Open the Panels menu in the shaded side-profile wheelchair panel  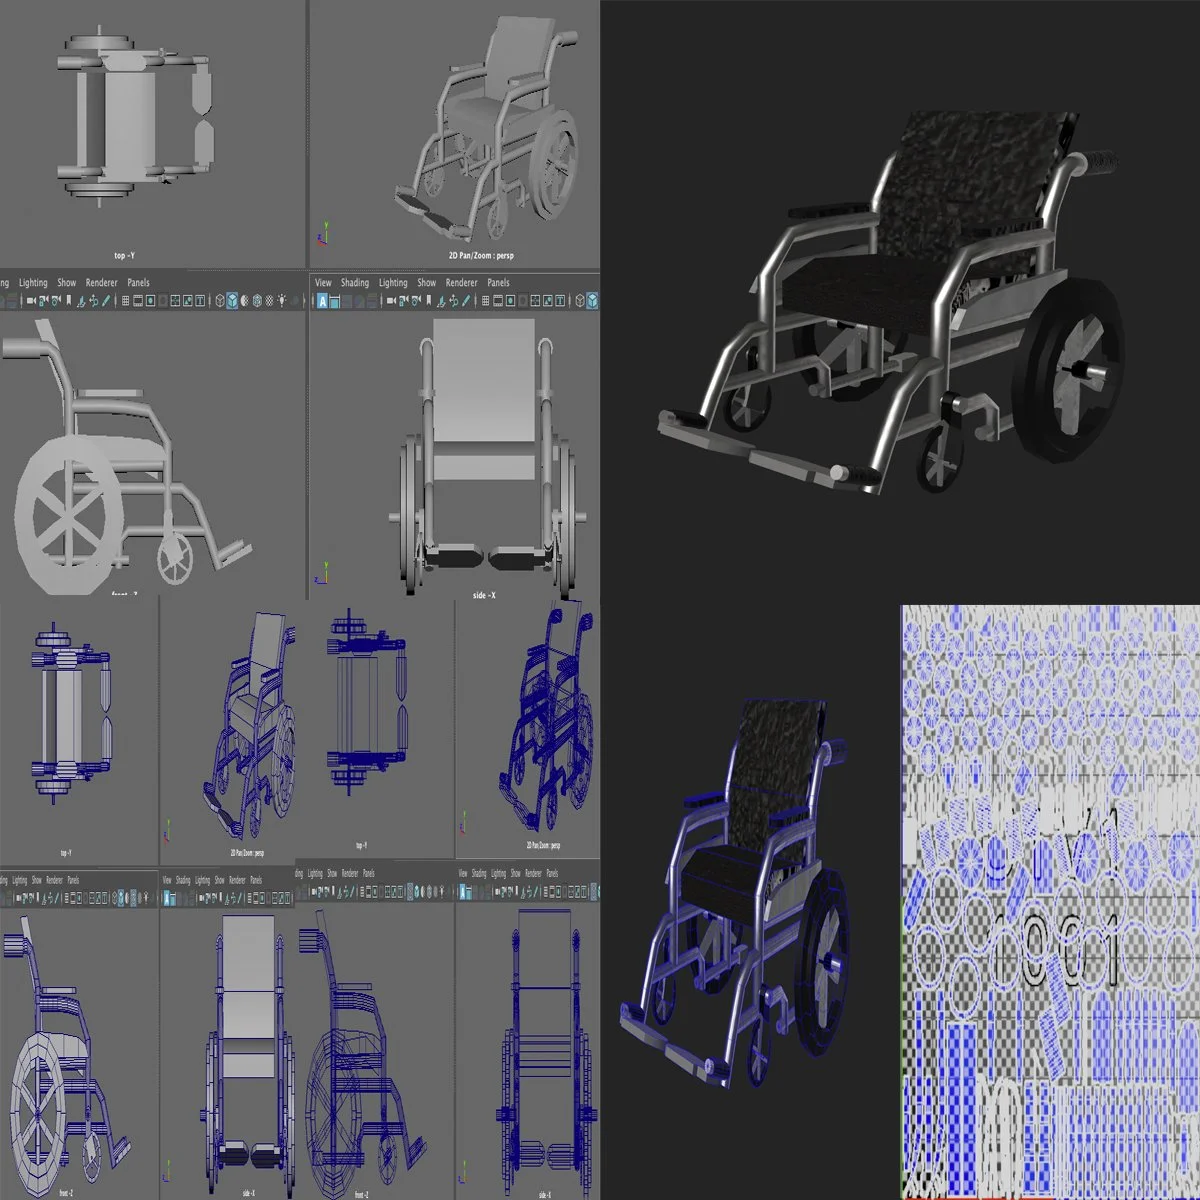(x=138, y=283)
